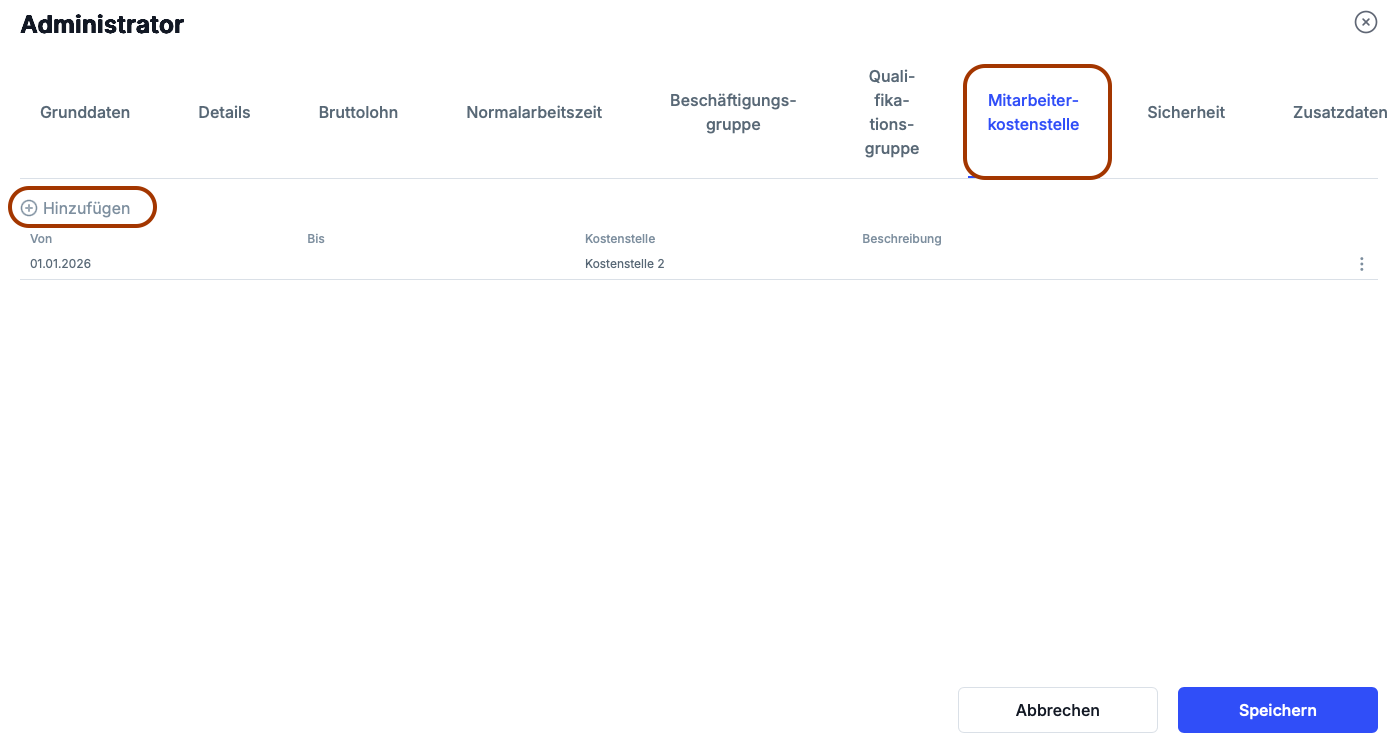1398x754 pixels.
Task: Click the Bis column header
Action: point(316,239)
